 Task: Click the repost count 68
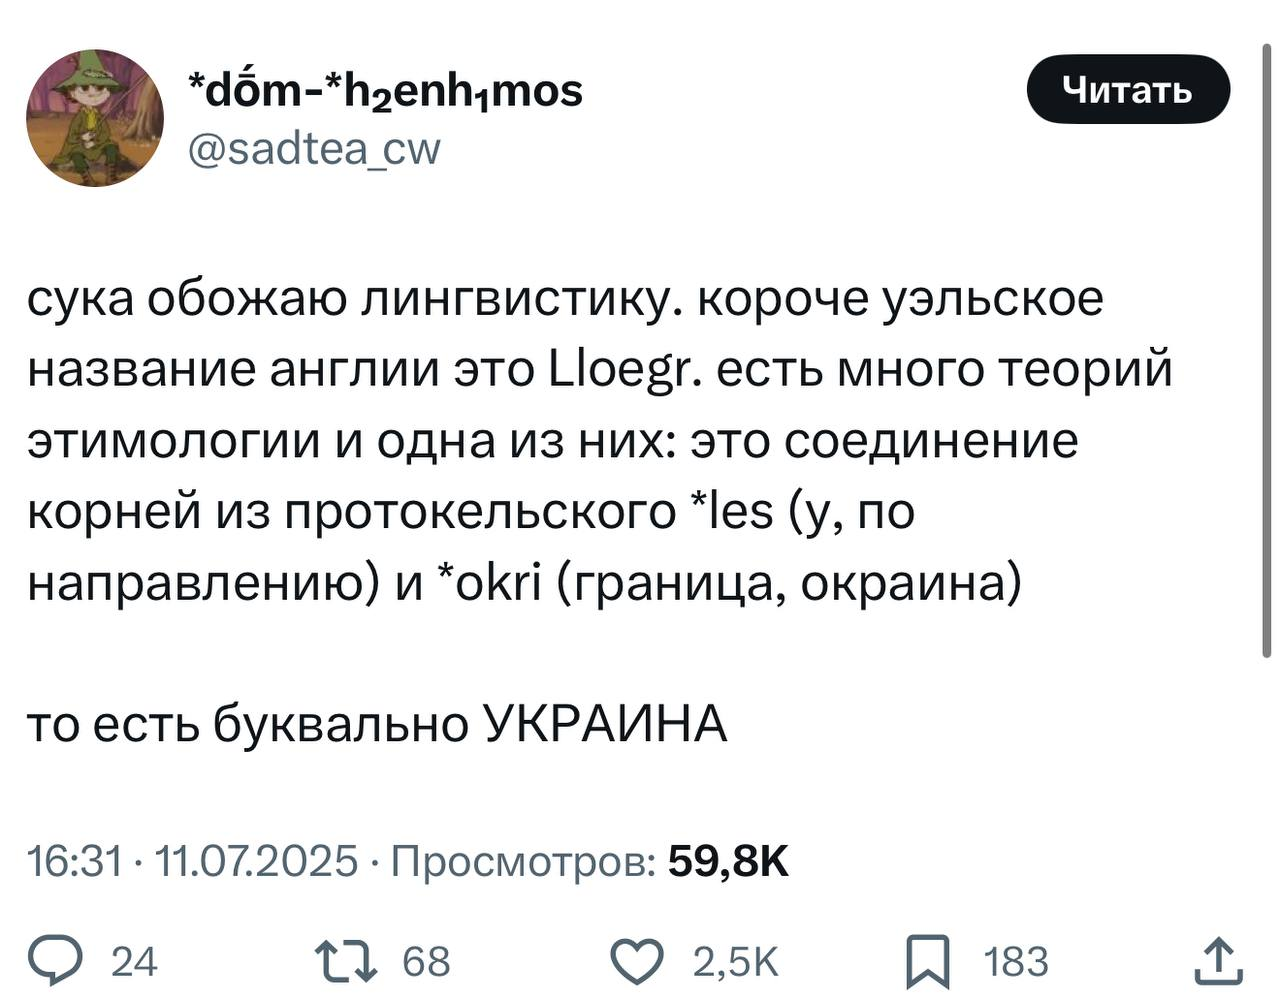click(x=426, y=962)
